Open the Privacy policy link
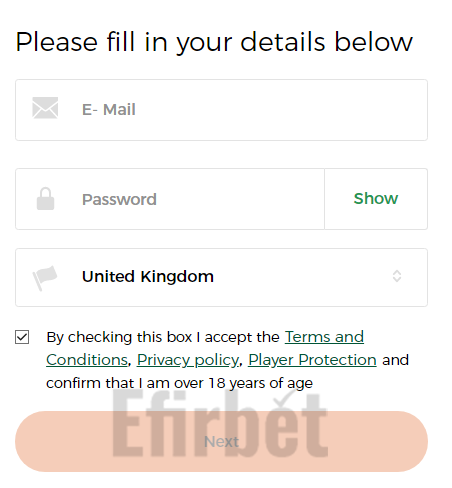Screen dimensions: 452x488 [x=188, y=360]
